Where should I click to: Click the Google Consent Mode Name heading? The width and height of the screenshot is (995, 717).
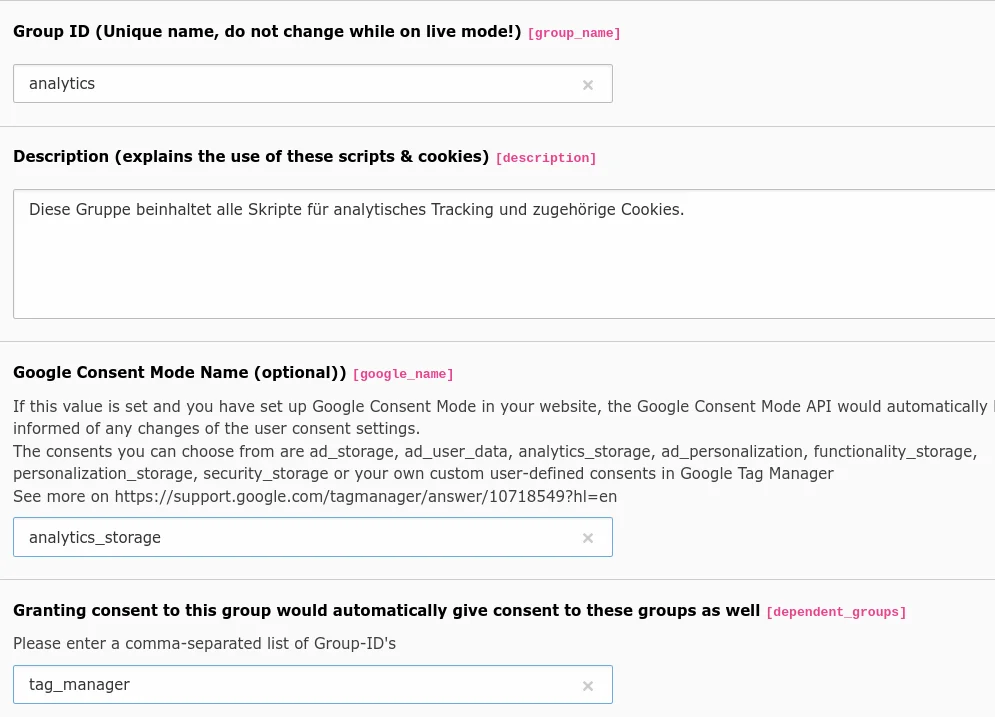(180, 372)
